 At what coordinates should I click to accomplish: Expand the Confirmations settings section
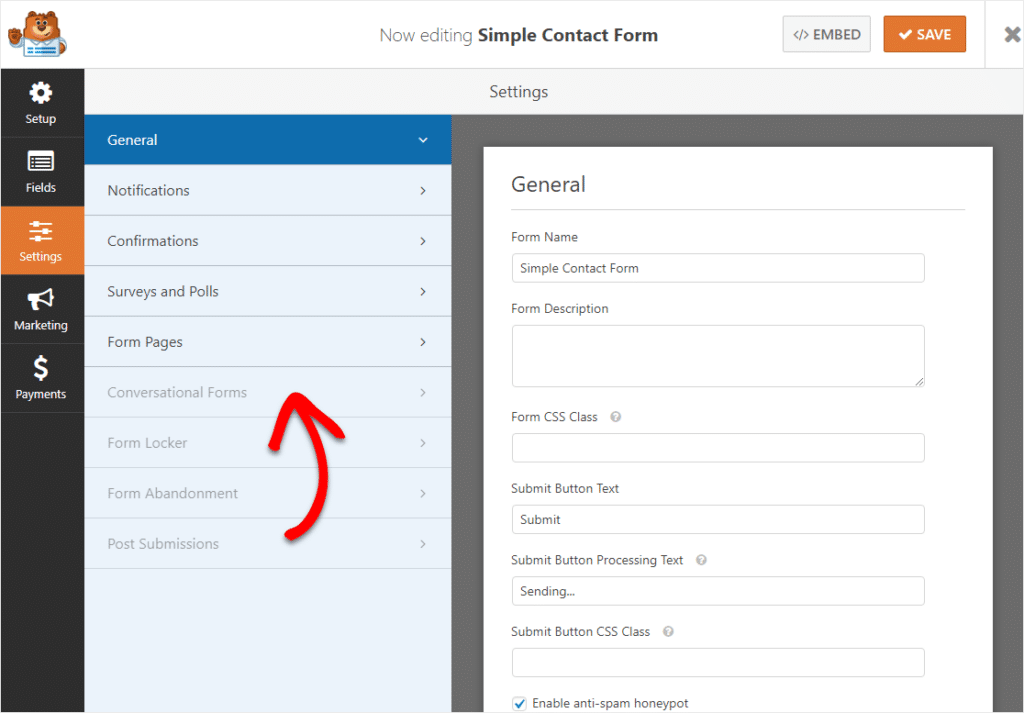(x=267, y=240)
